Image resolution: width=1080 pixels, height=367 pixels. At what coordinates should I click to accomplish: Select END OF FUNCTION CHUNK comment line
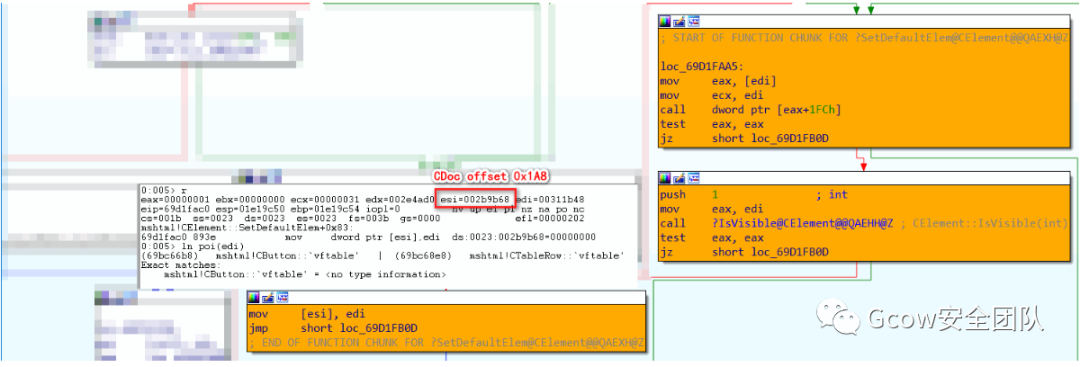point(447,342)
